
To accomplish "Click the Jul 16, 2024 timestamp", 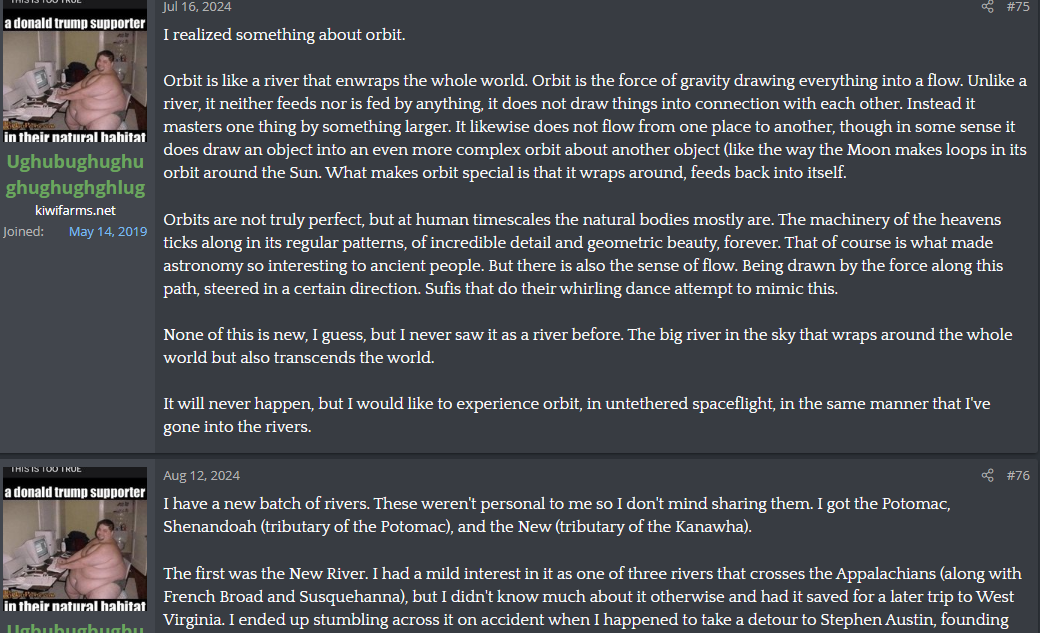I will coord(197,7).
